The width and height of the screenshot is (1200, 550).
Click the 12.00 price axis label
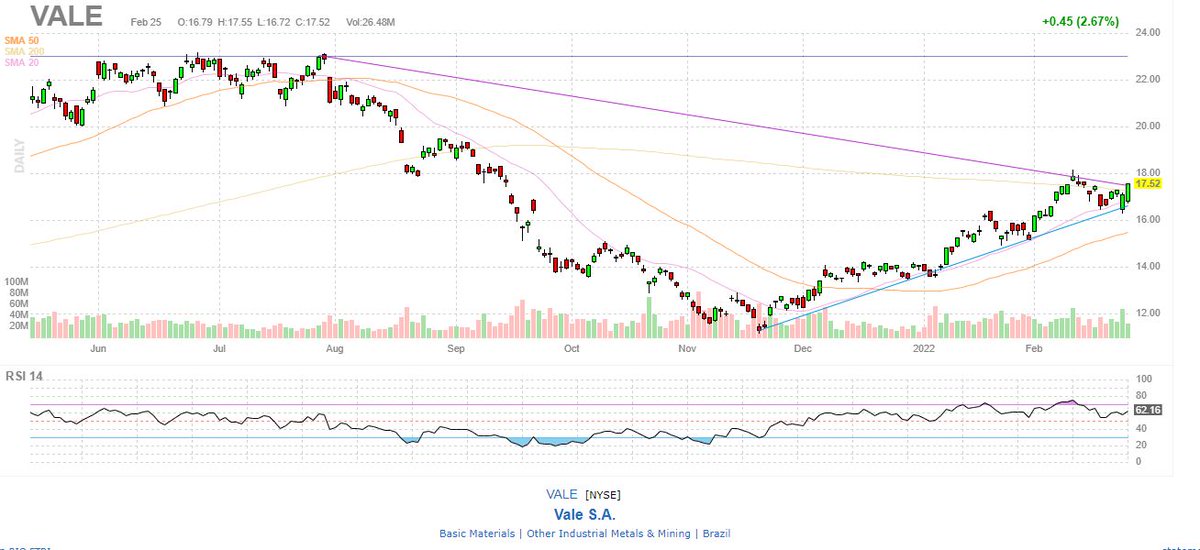(x=1149, y=313)
